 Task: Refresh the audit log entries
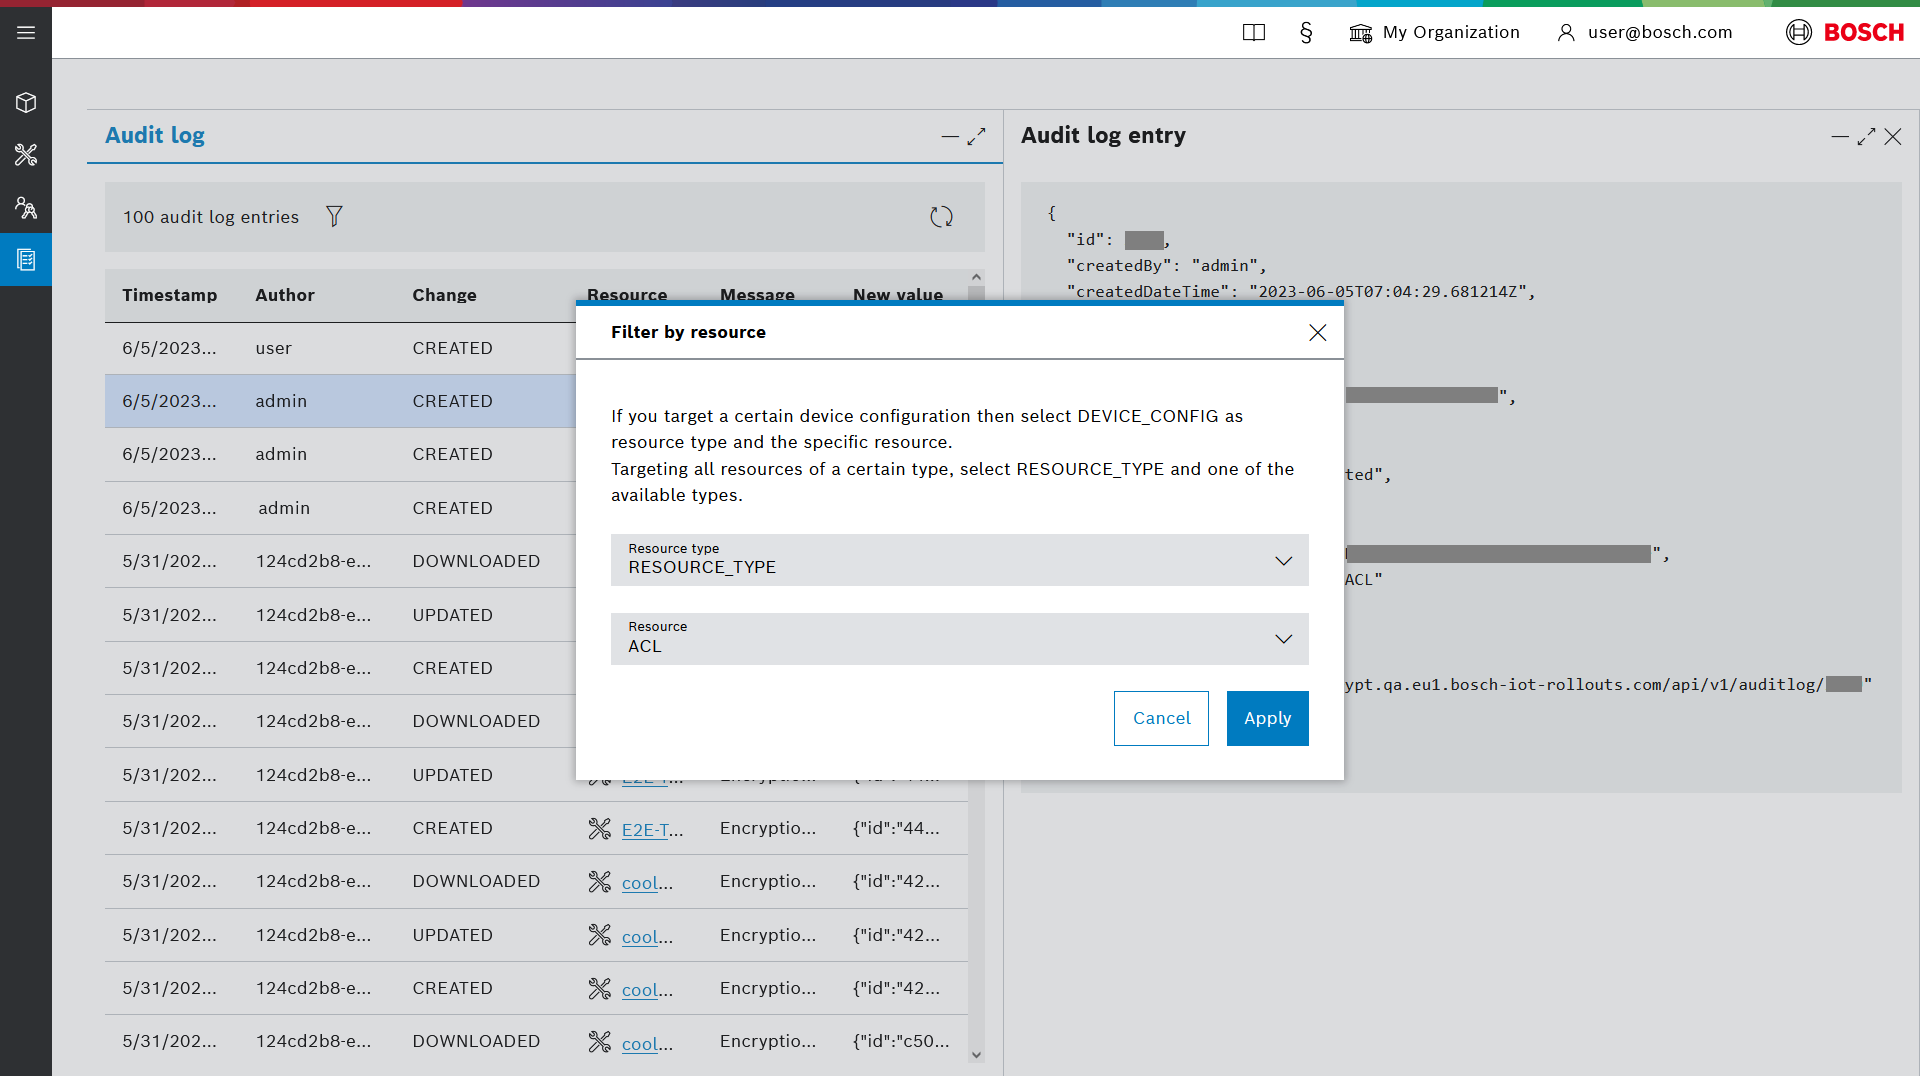coord(941,217)
